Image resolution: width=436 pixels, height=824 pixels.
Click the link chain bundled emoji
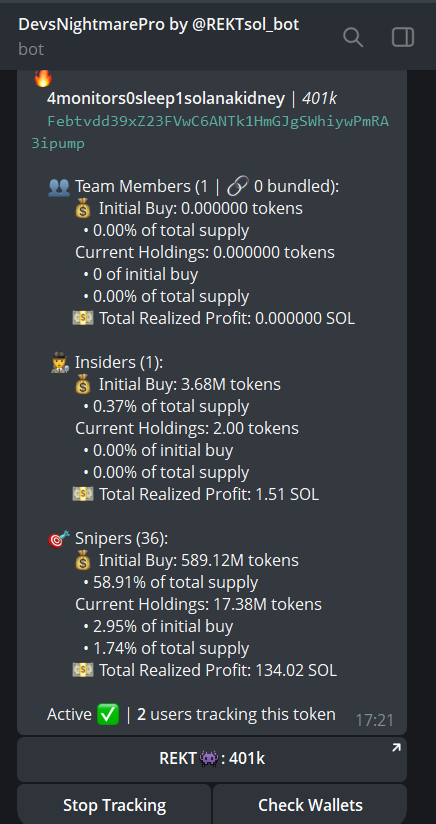coord(238,187)
